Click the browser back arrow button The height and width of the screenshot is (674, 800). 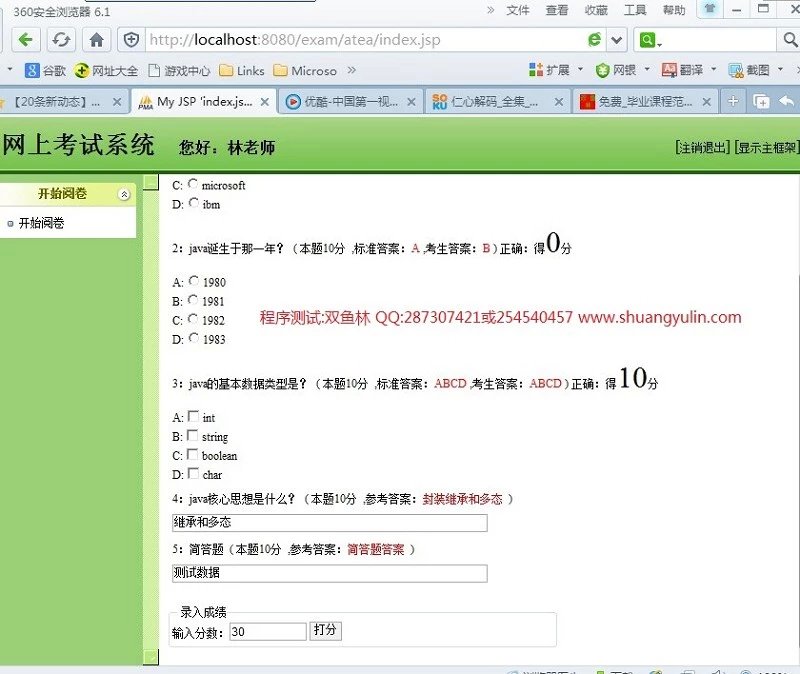click(x=26, y=40)
